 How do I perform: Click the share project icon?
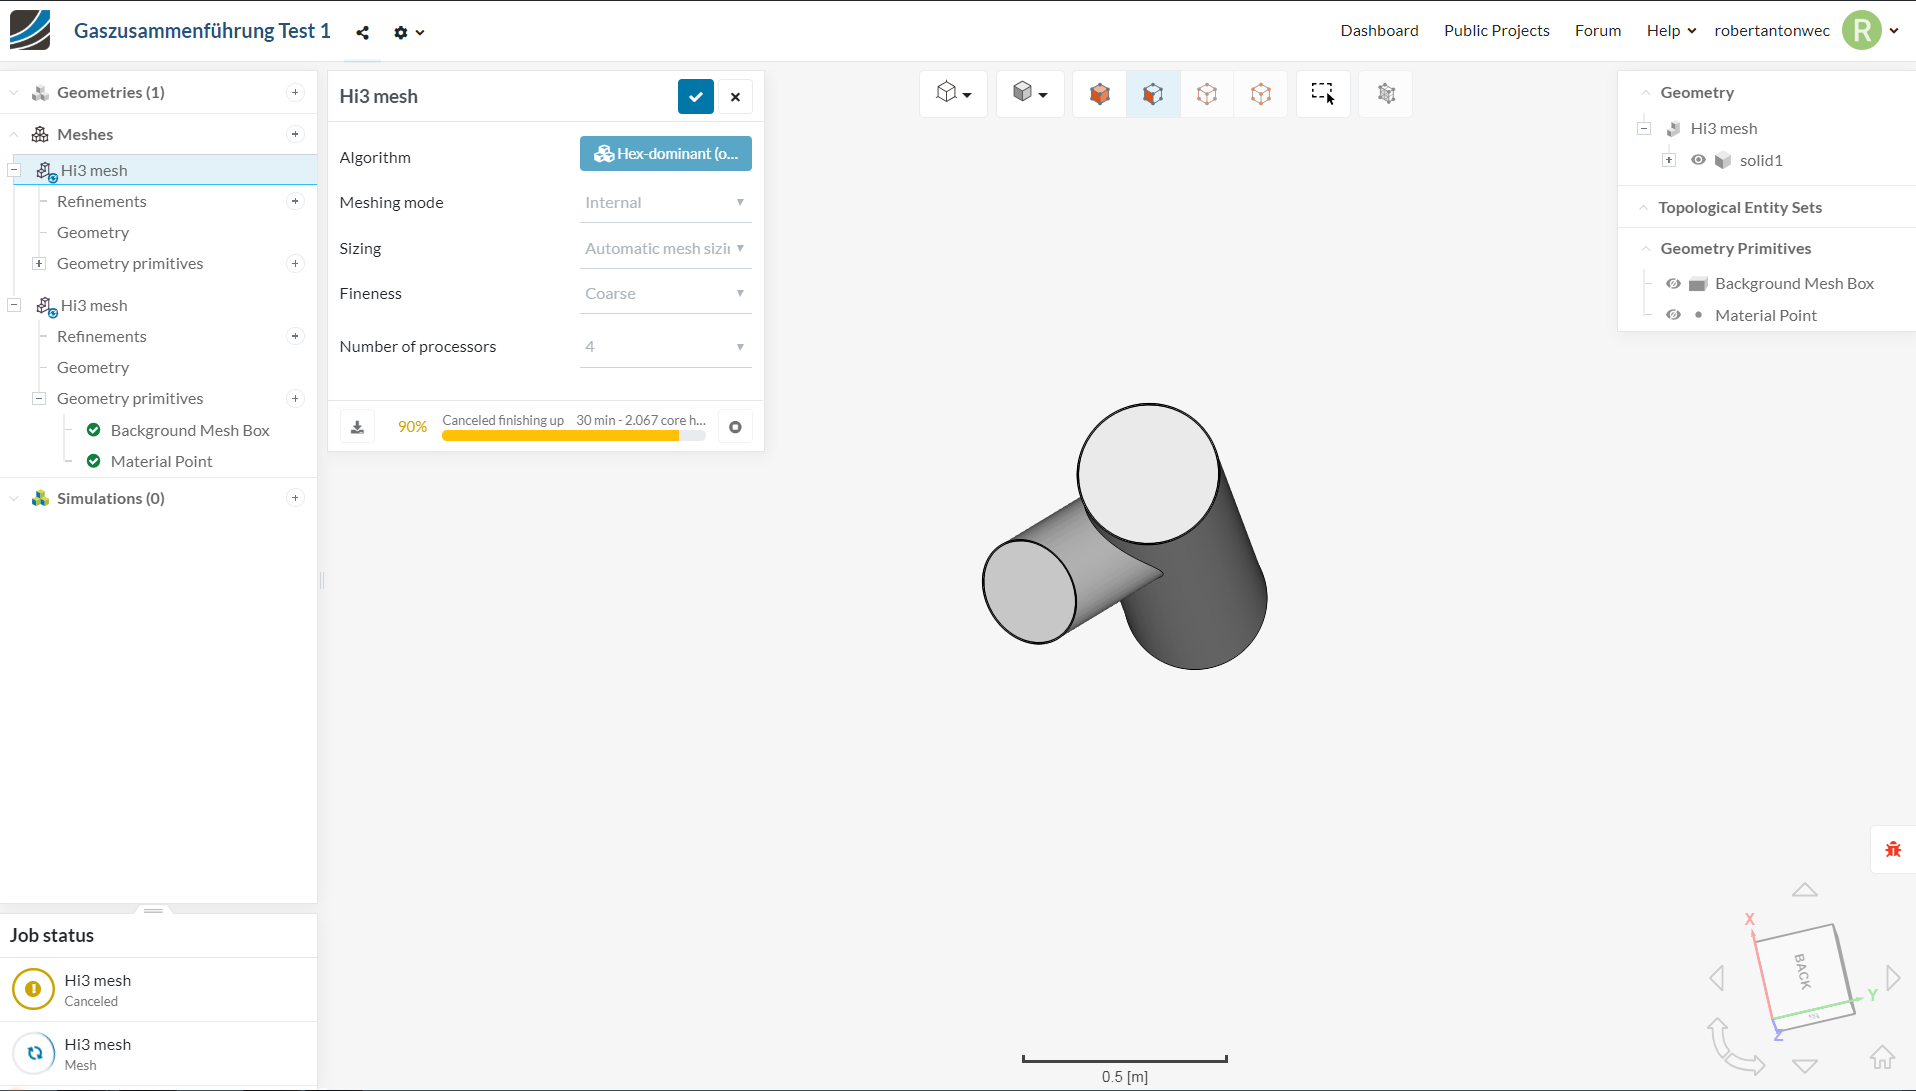363,33
